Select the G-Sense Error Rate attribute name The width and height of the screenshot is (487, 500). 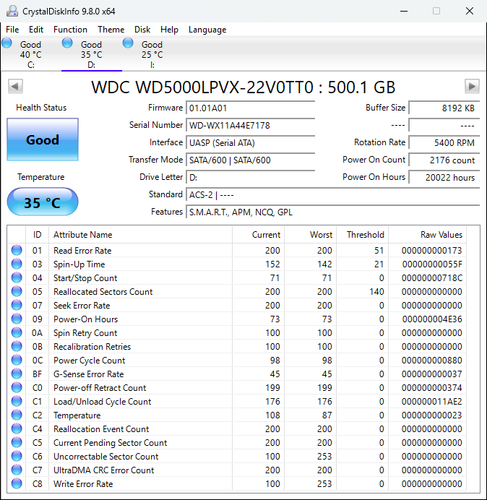88,374
